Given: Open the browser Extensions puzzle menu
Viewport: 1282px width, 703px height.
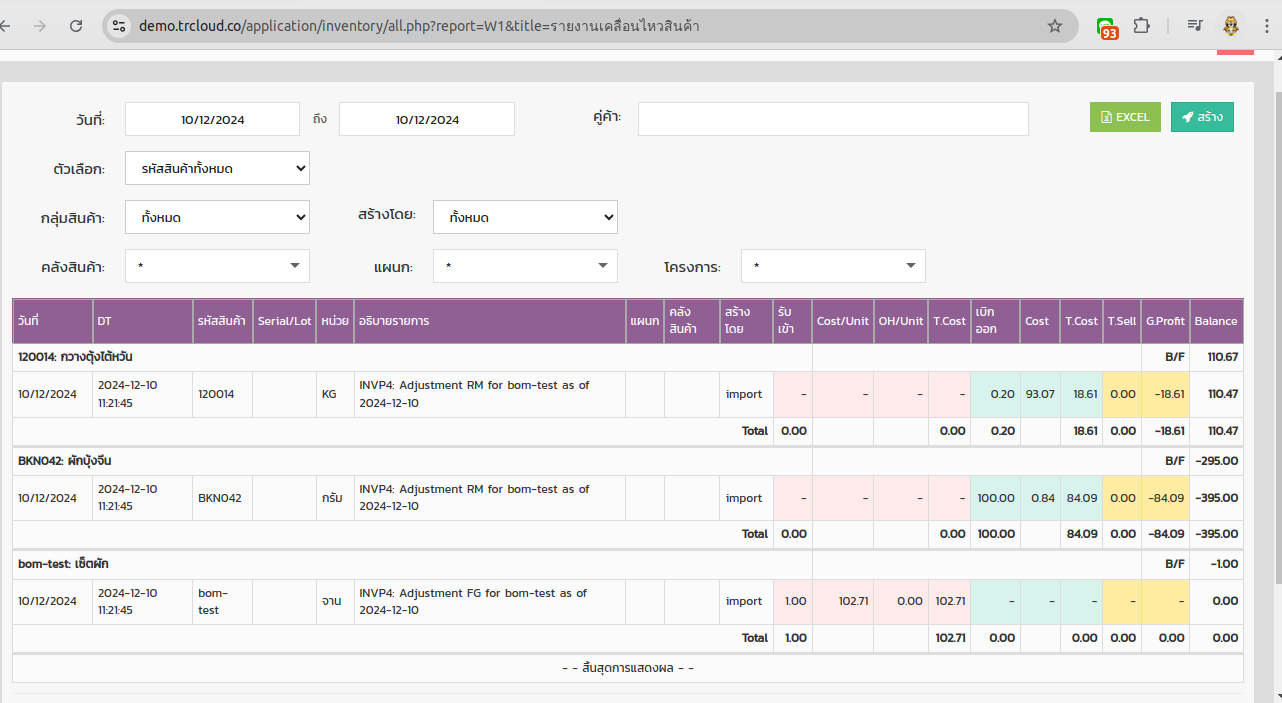Looking at the screenshot, I should 1141,26.
